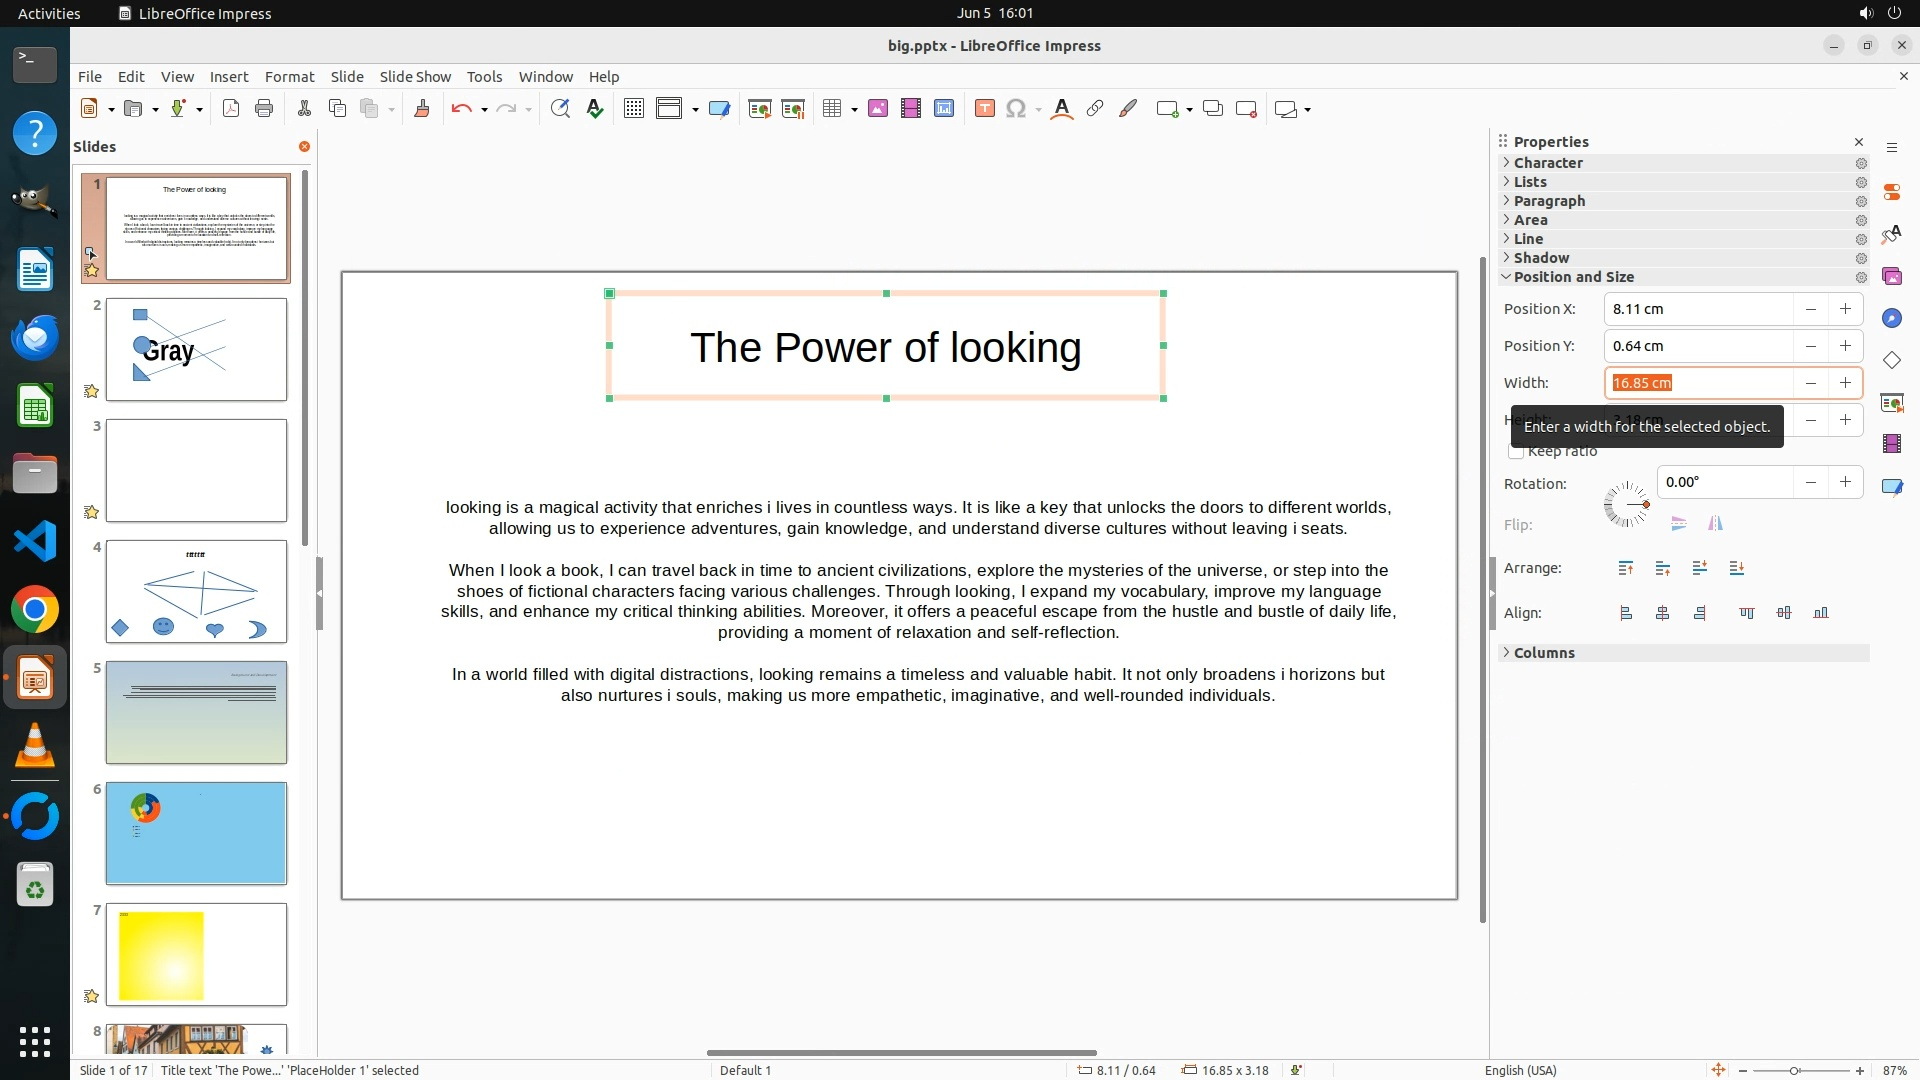
Task: Click Export as PDF toolbar icon
Action: (x=231, y=109)
